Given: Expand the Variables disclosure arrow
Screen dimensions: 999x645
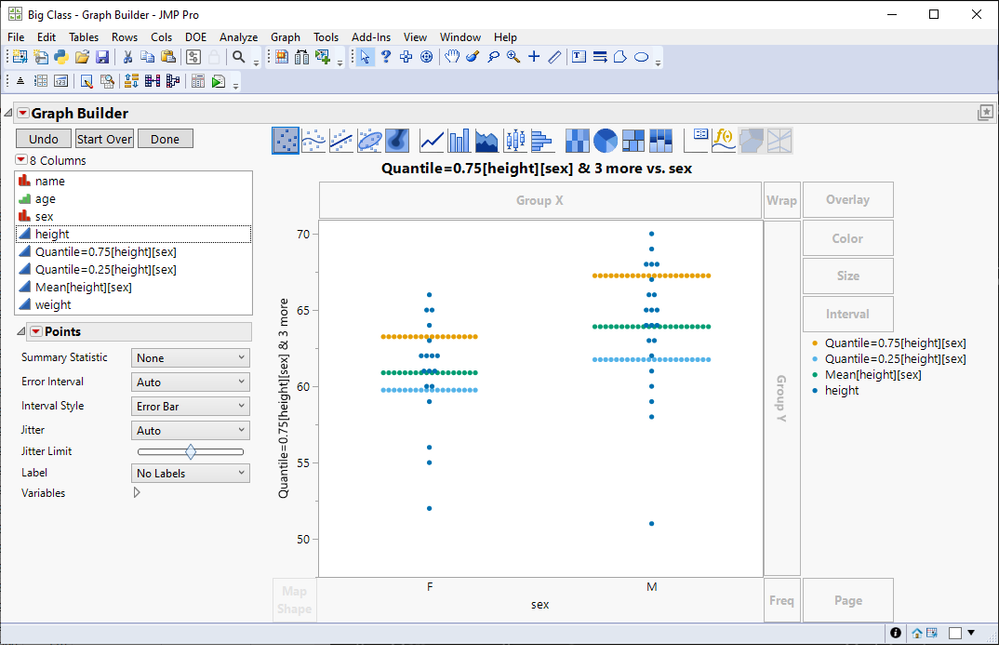Looking at the screenshot, I should (136, 493).
